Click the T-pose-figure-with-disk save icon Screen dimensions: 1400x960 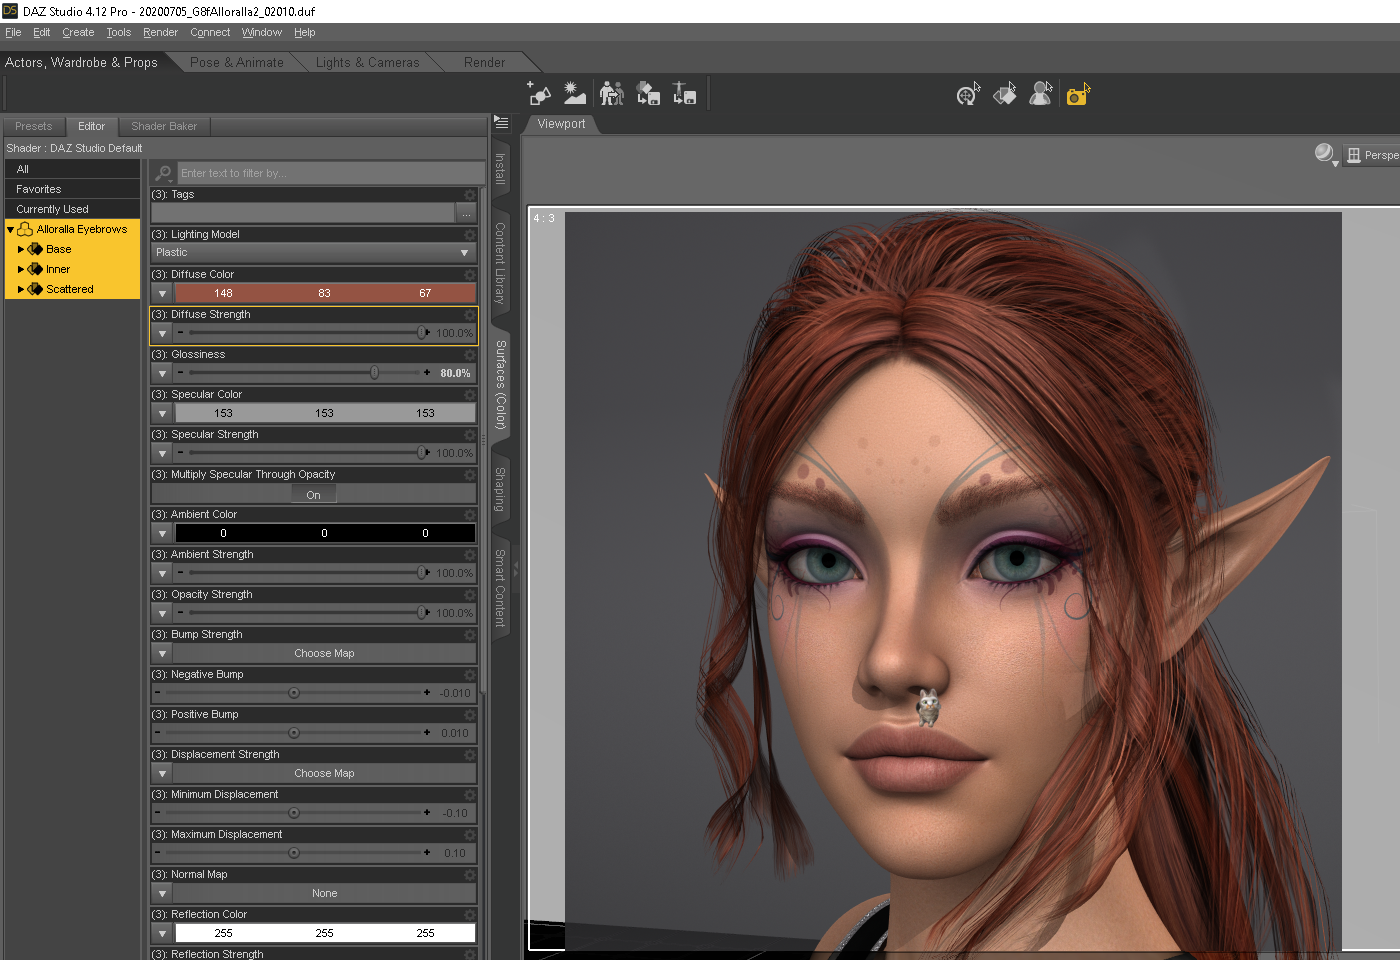tap(684, 94)
